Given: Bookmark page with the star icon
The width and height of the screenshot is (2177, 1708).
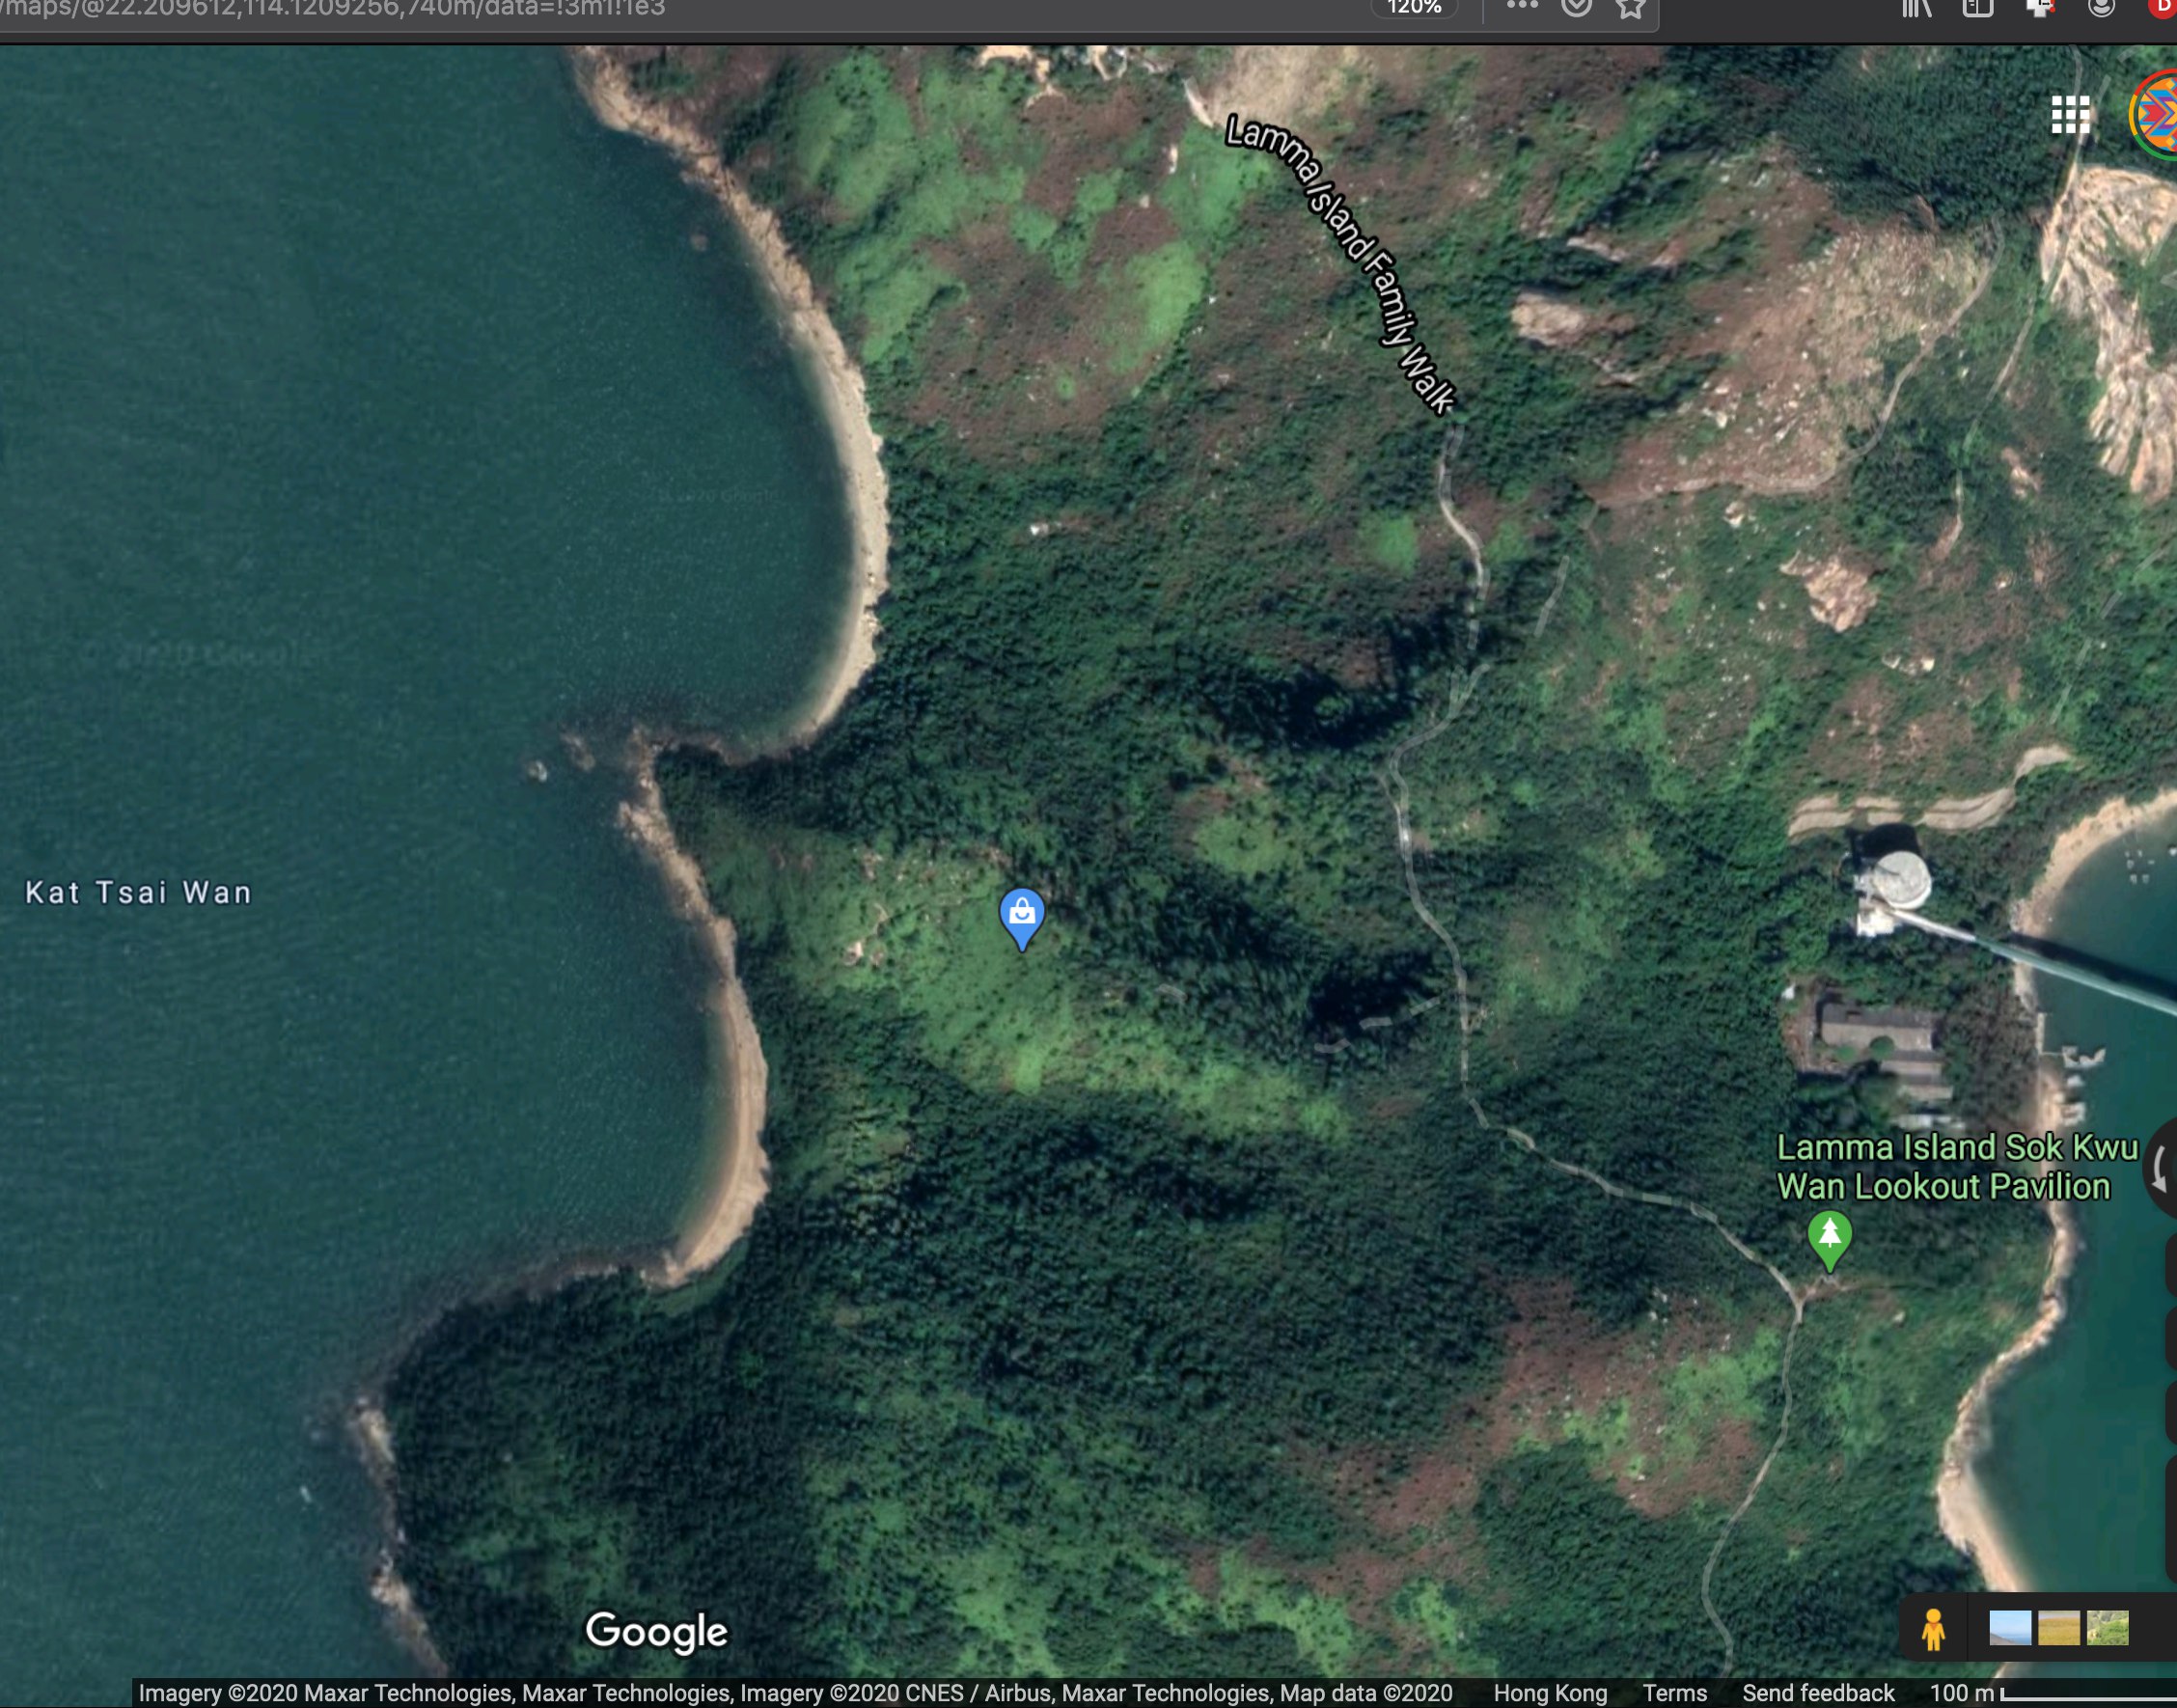Looking at the screenshot, I should pyautogui.click(x=1630, y=8).
